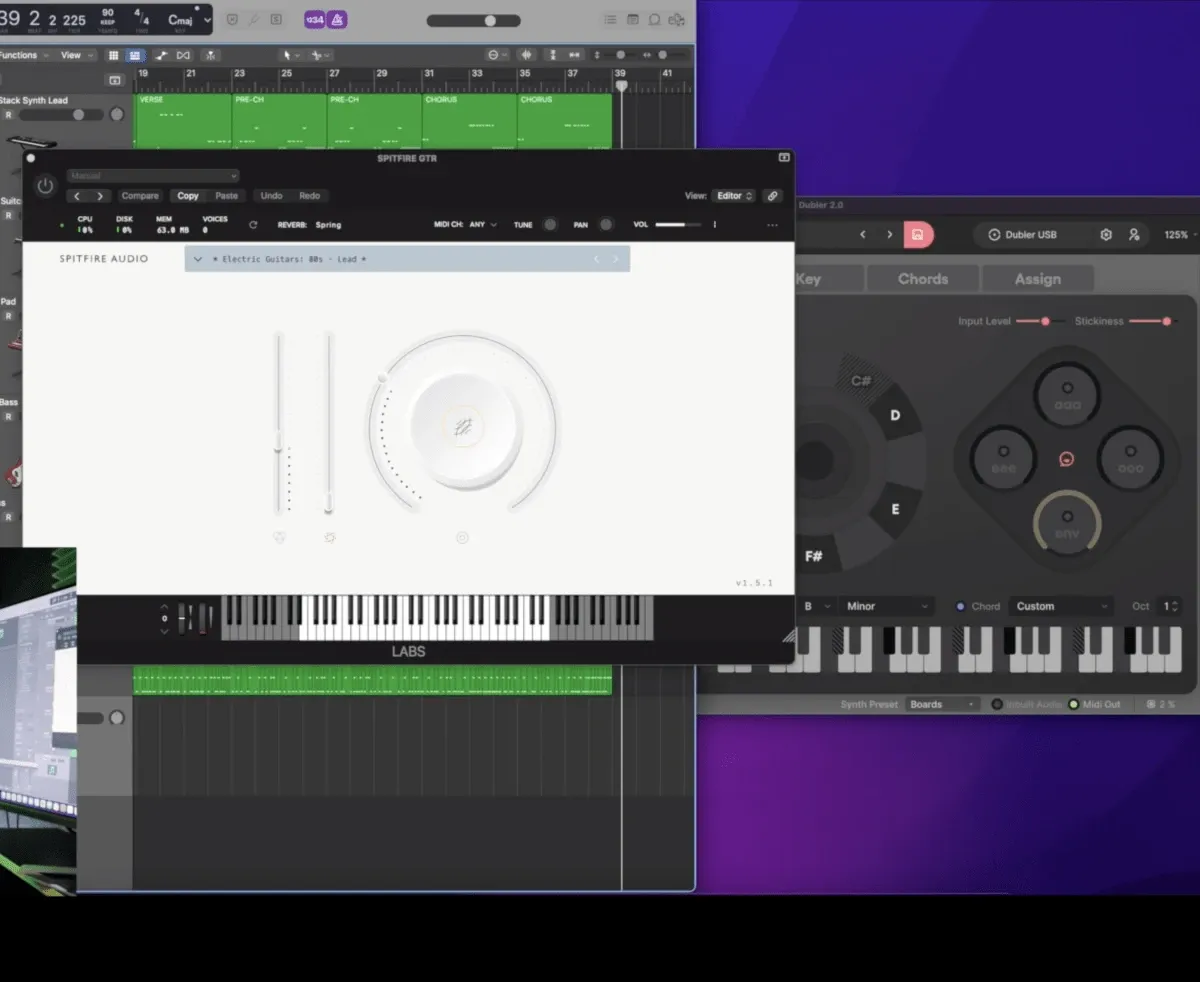Open the media Browsers icon in Logic
Image resolution: width=1200 pixels, height=982 pixels.
[677, 19]
